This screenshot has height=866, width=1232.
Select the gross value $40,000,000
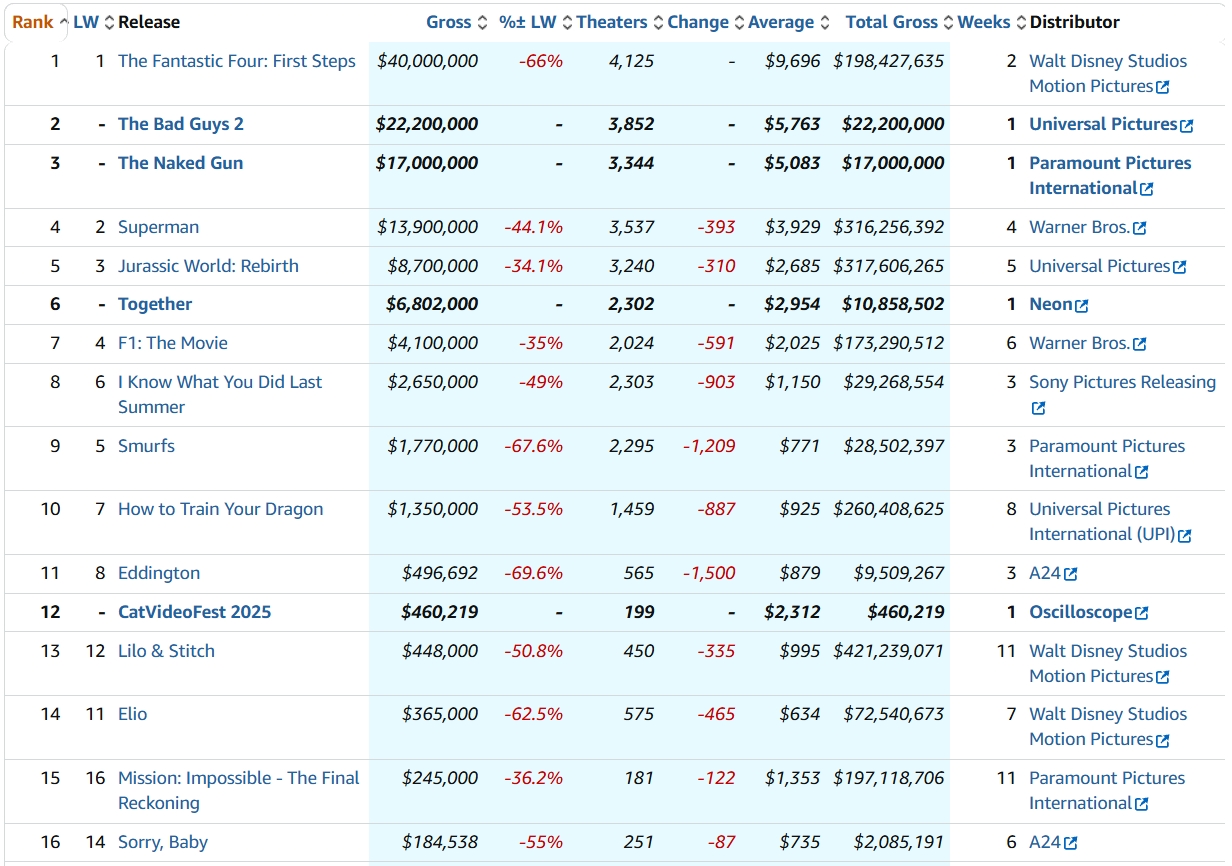tap(427, 61)
